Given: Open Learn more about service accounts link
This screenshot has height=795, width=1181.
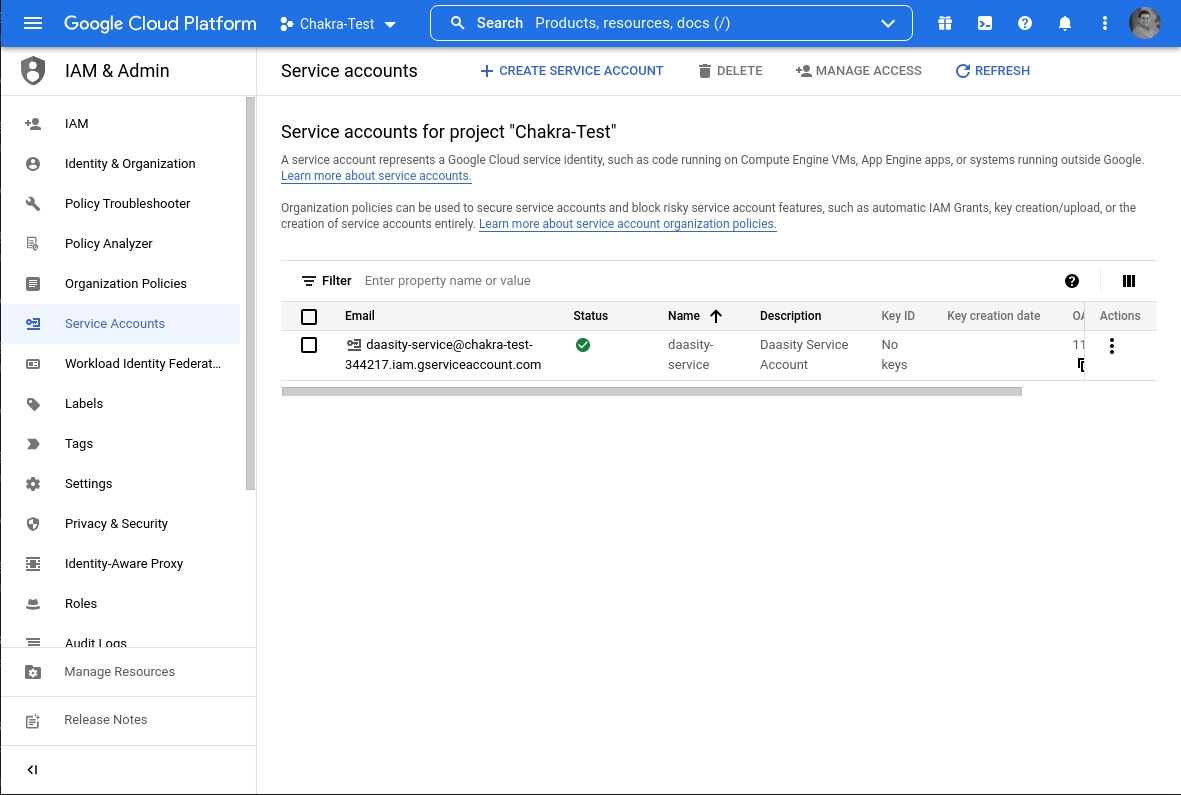Looking at the screenshot, I should coord(376,176).
